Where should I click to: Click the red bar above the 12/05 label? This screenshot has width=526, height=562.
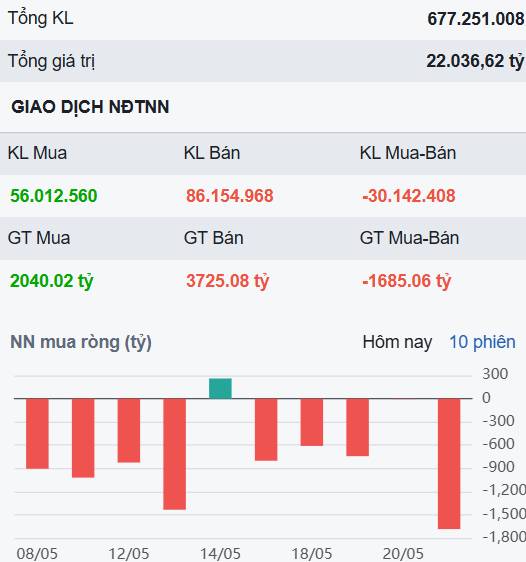point(129,430)
